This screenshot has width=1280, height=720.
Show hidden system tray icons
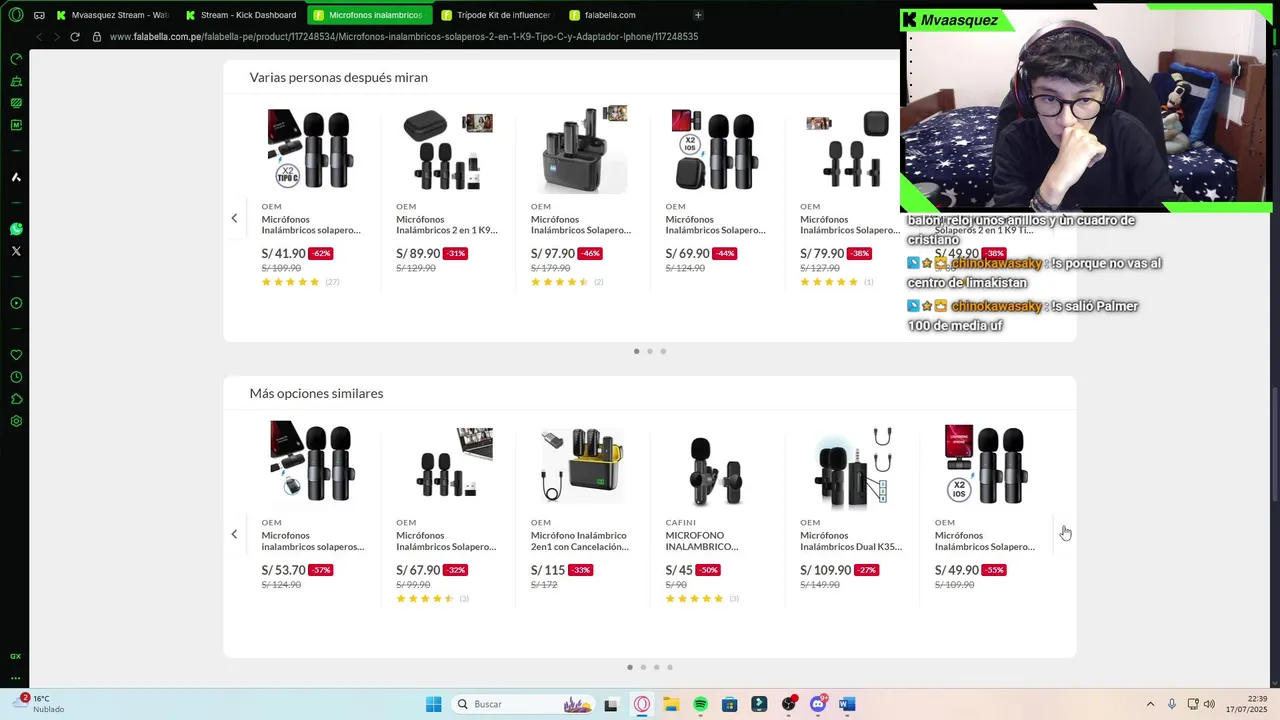(x=1150, y=704)
